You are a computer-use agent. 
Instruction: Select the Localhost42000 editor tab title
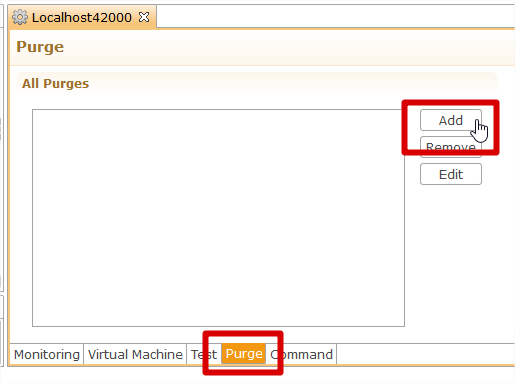click(82, 17)
